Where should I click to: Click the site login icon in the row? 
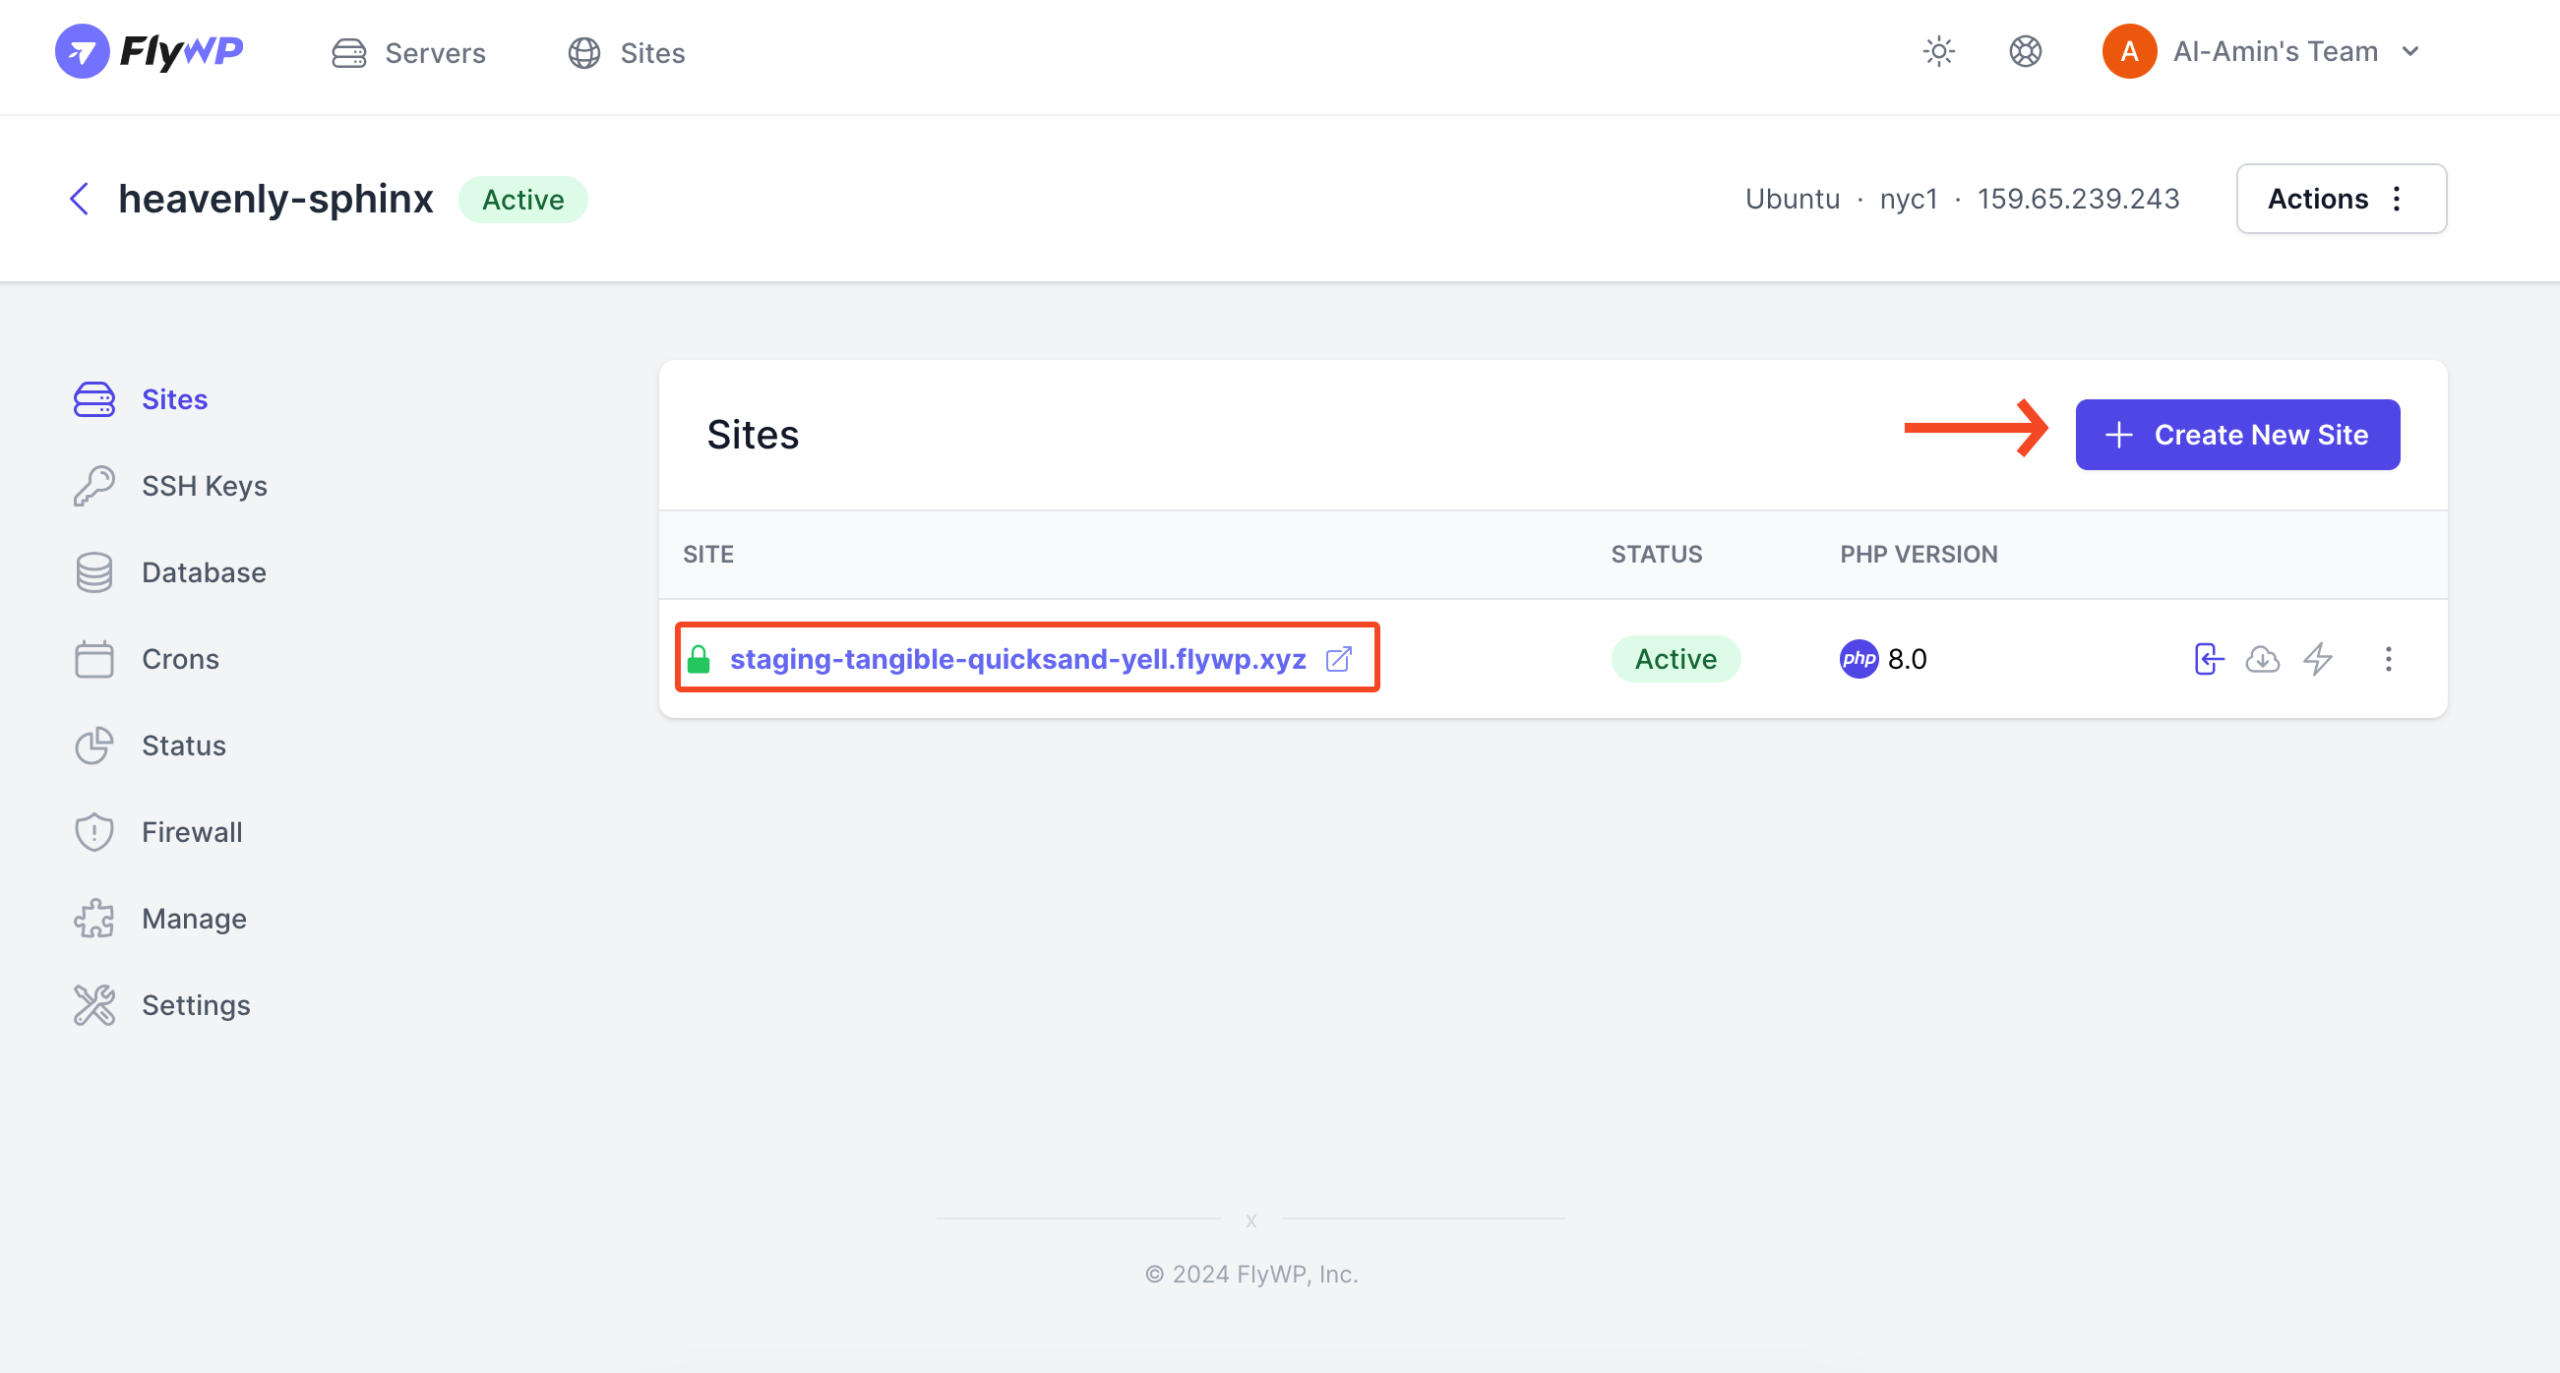(x=2208, y=659)
